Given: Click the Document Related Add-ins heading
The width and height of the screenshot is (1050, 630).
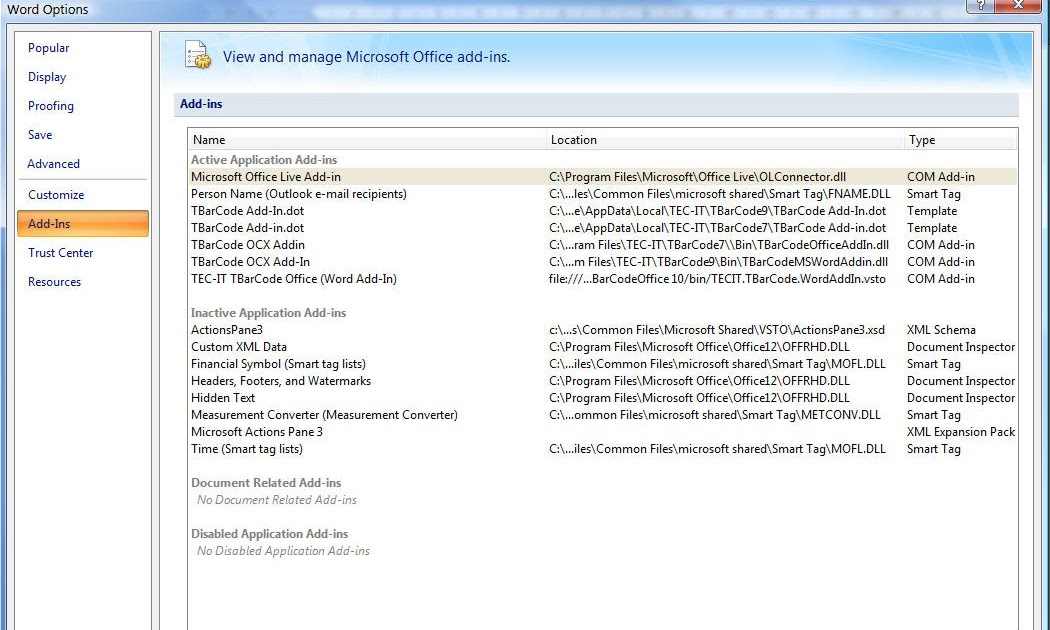Looking at the screenshot, I should tap(266, 483).
